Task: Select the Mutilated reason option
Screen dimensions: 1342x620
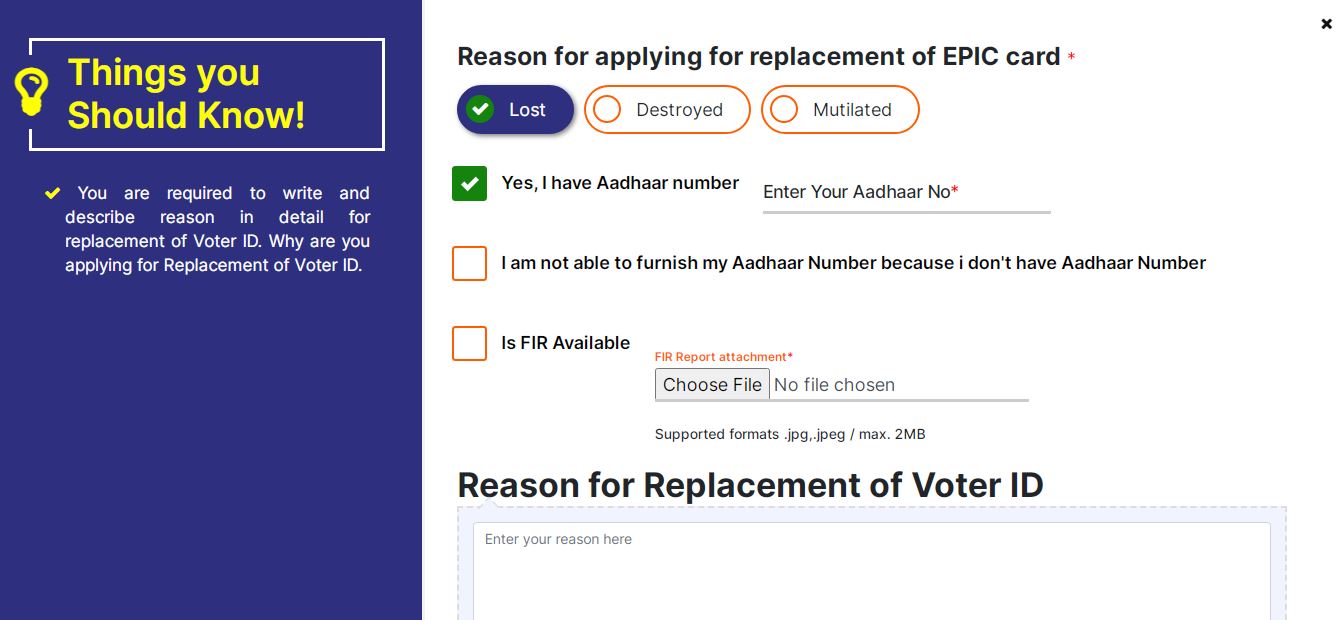Action: (x=840, y=110)
